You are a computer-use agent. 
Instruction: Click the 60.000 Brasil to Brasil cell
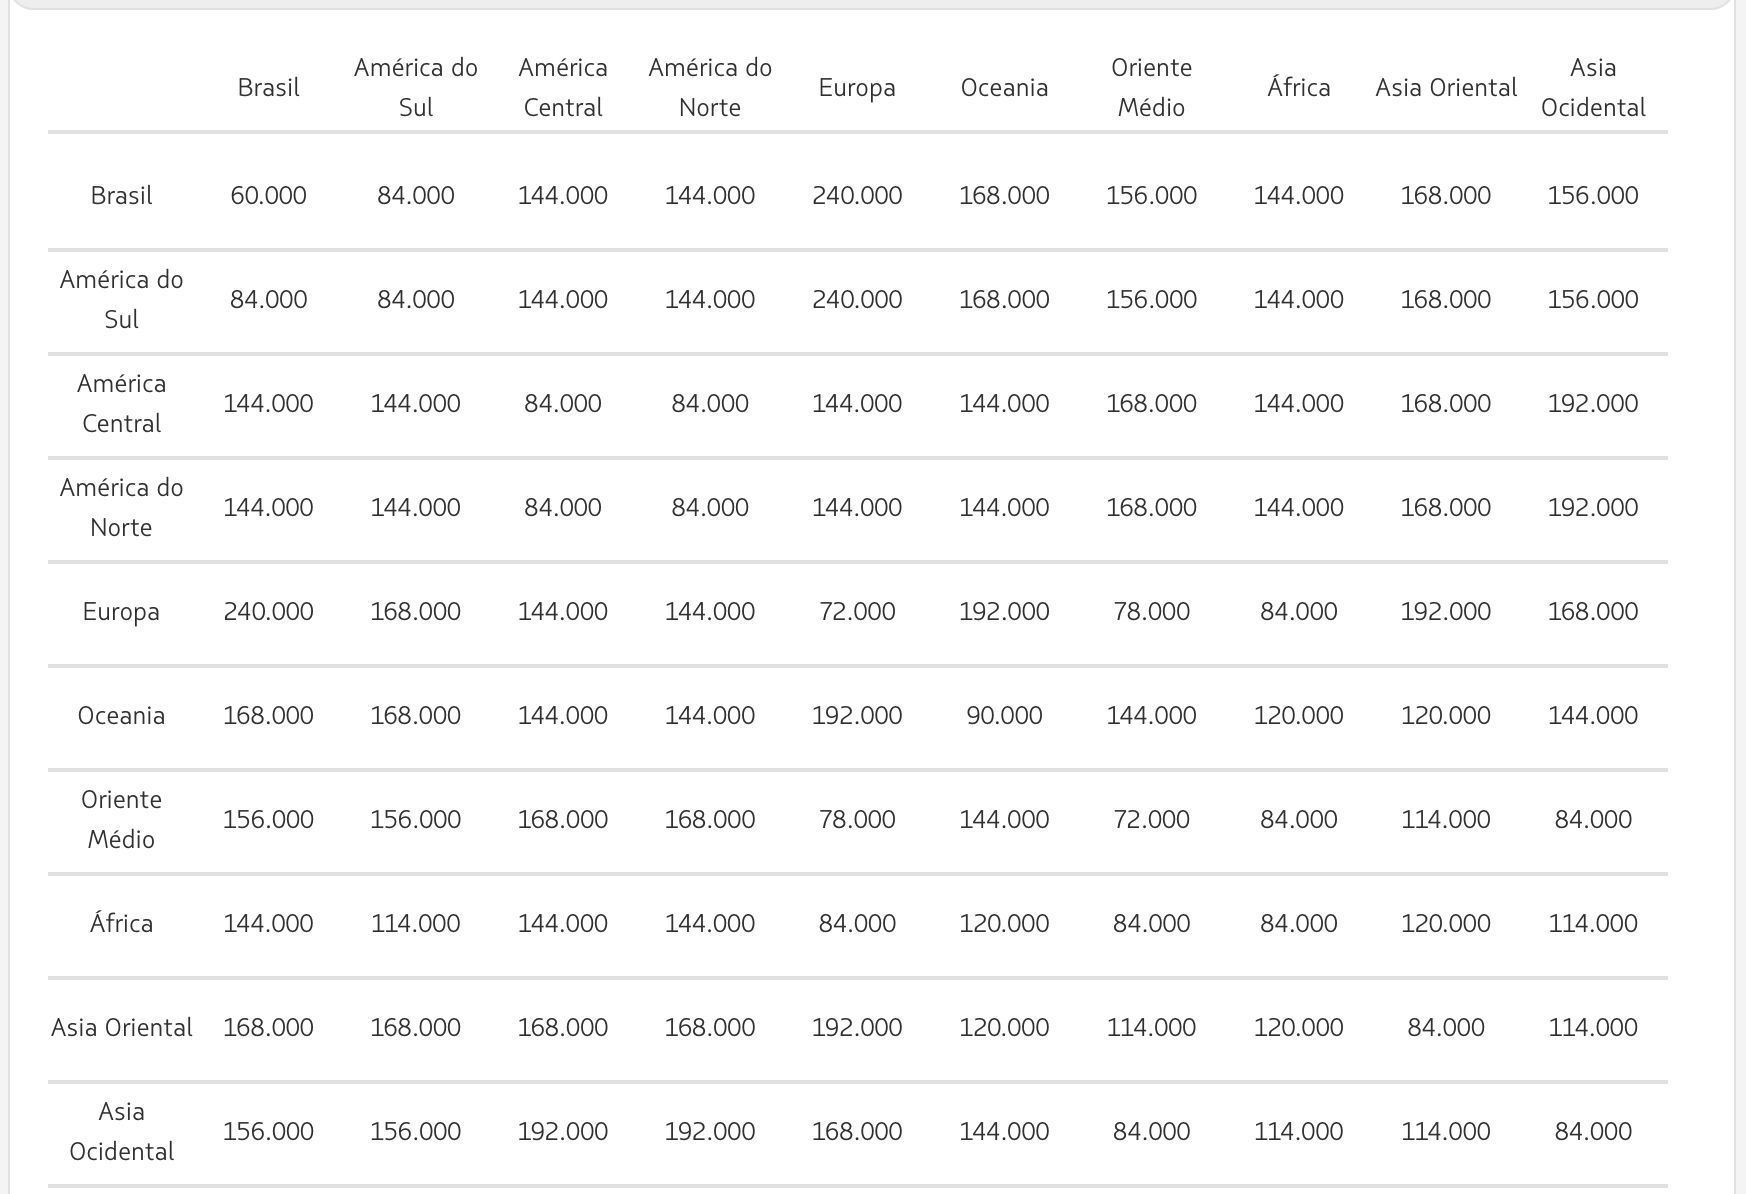point(268,196)
